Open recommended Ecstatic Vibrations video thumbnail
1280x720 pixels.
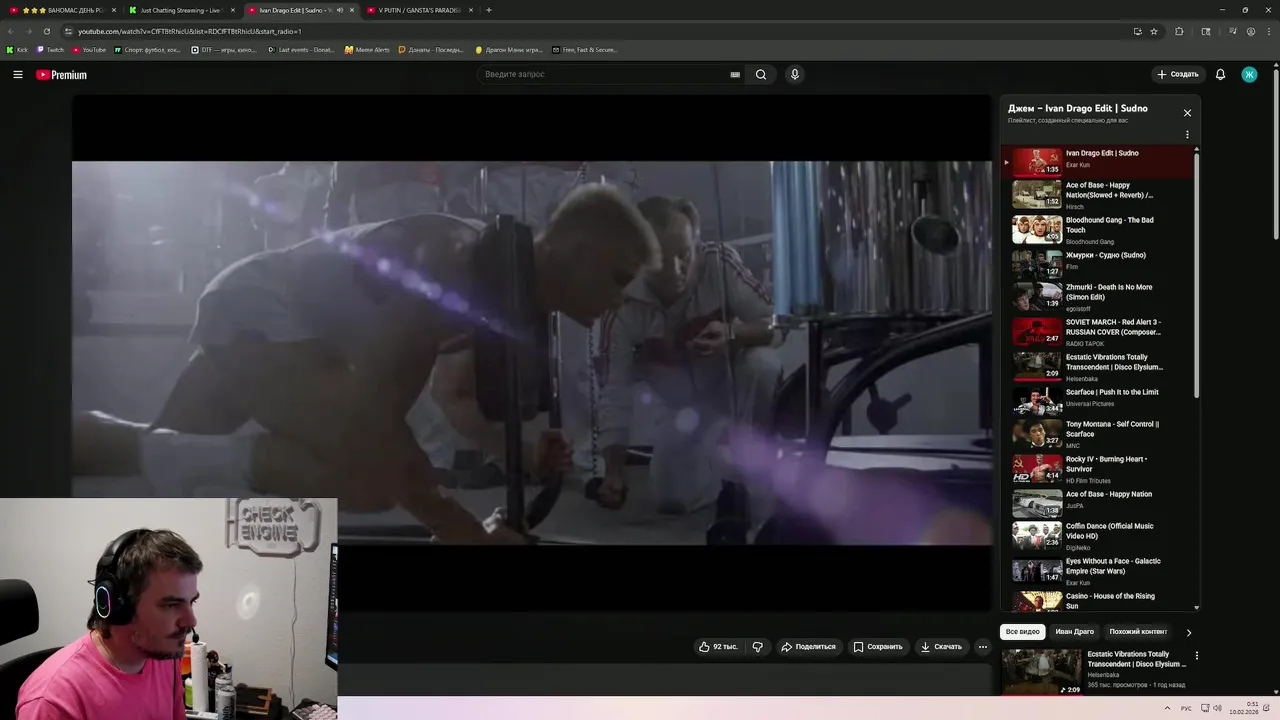(1041, 672)
